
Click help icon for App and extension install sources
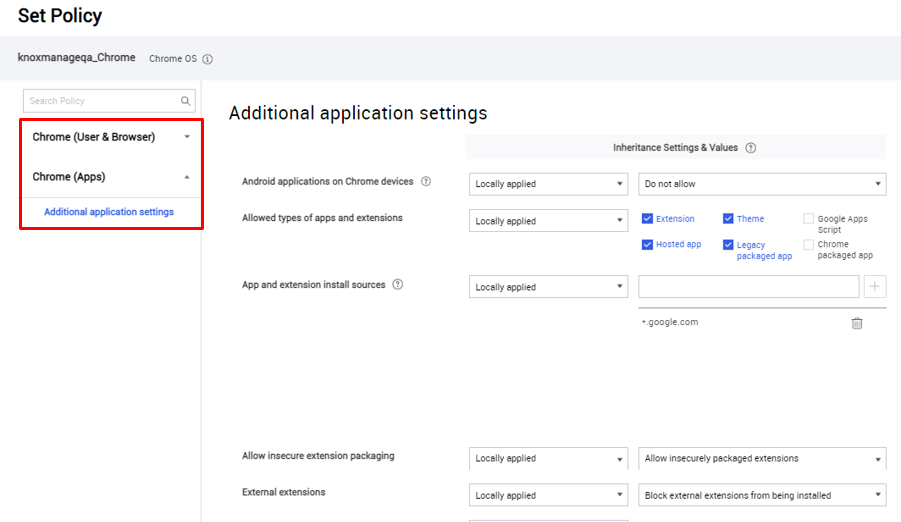(398, 285)
